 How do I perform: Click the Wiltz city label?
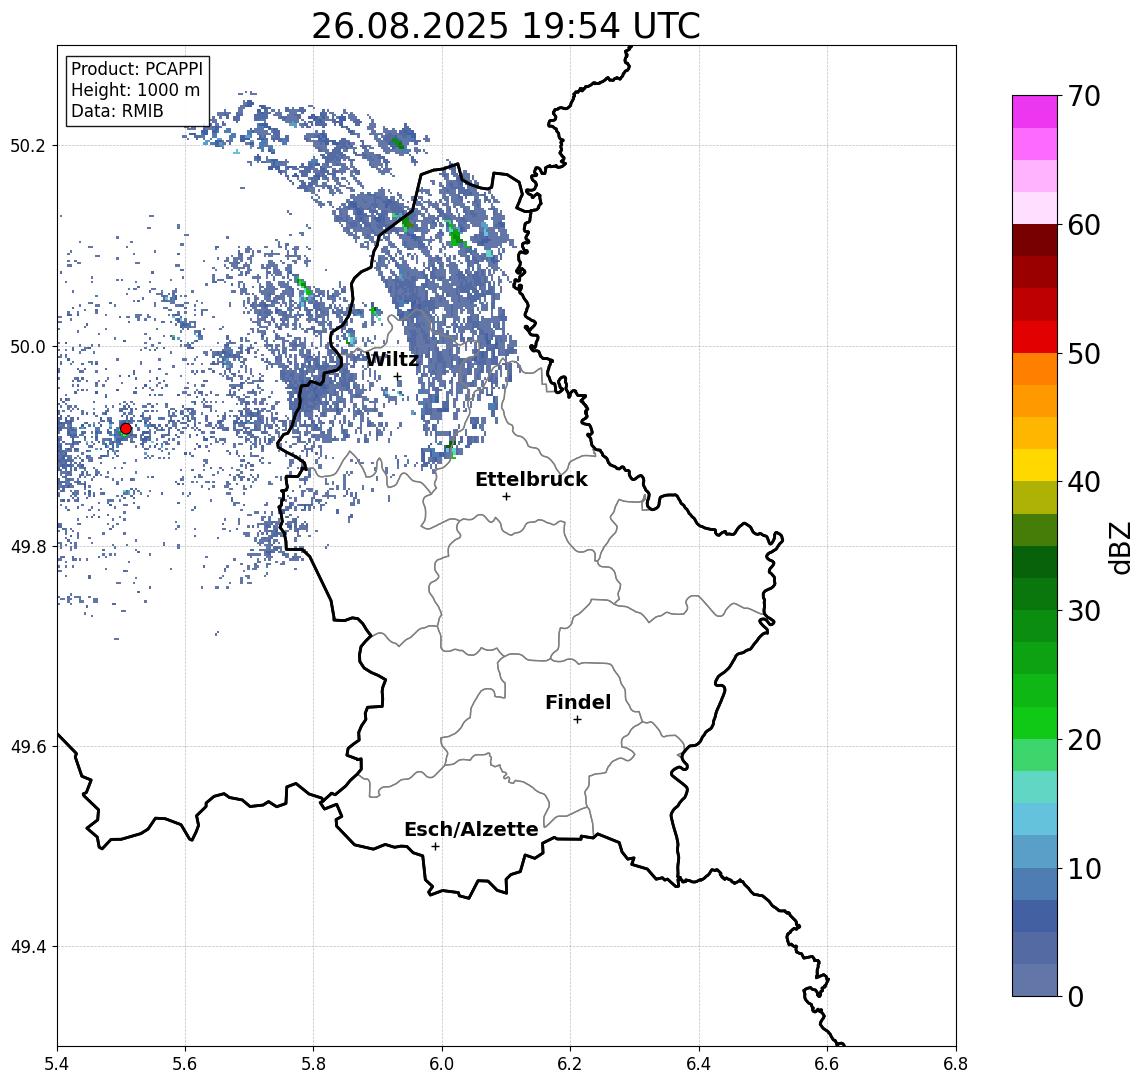(x=392, y=359)
